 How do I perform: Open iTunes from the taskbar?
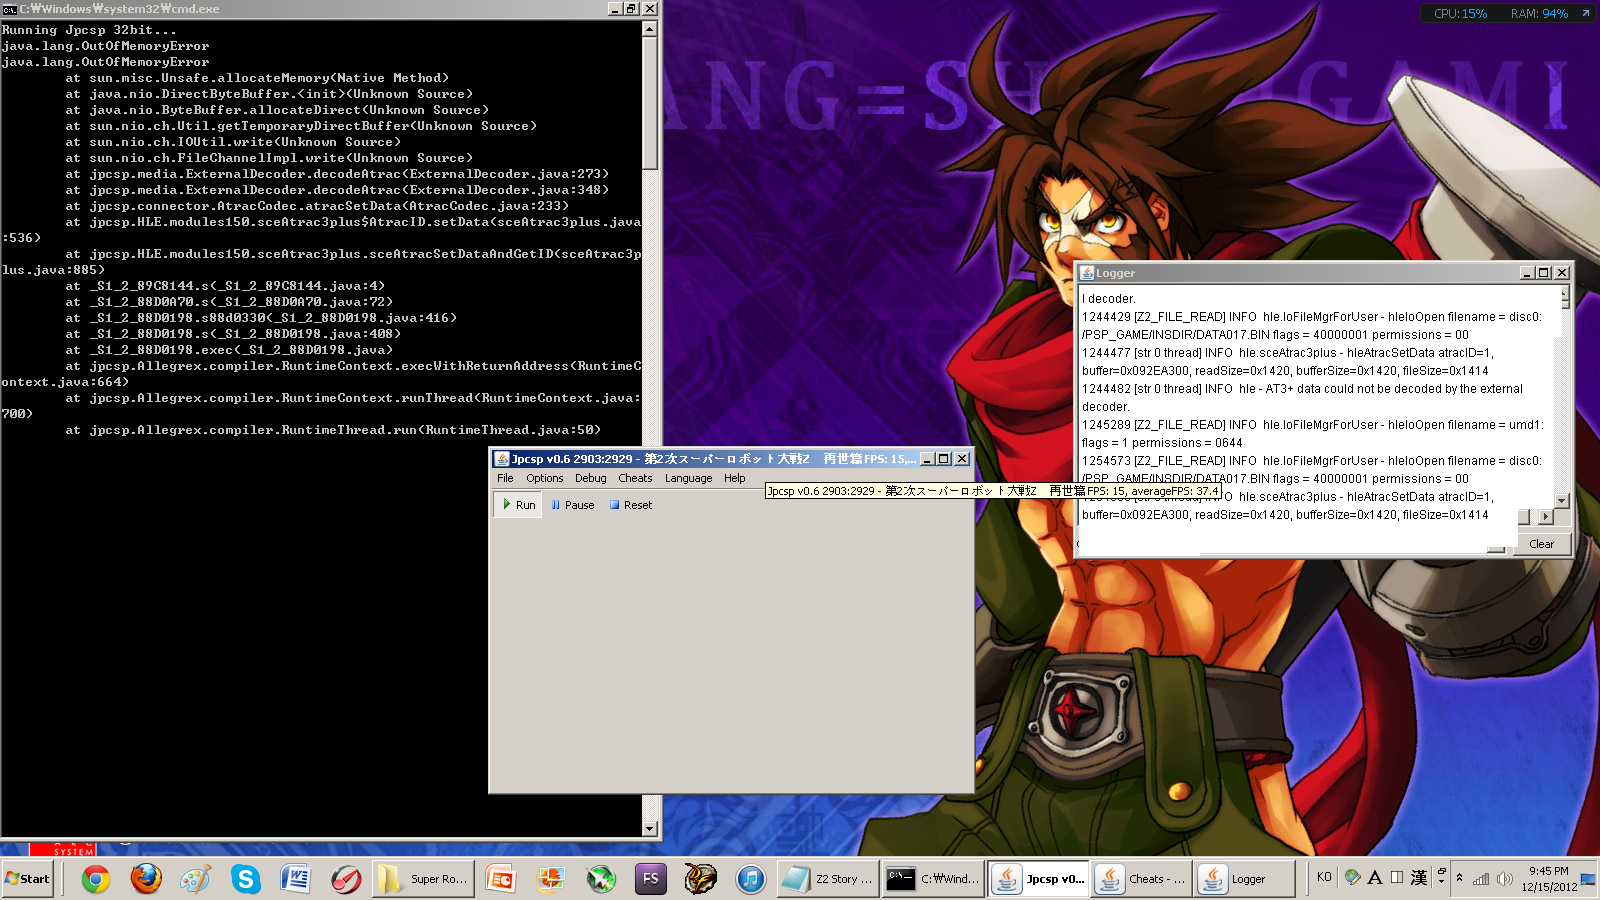[x=750, y=879]
